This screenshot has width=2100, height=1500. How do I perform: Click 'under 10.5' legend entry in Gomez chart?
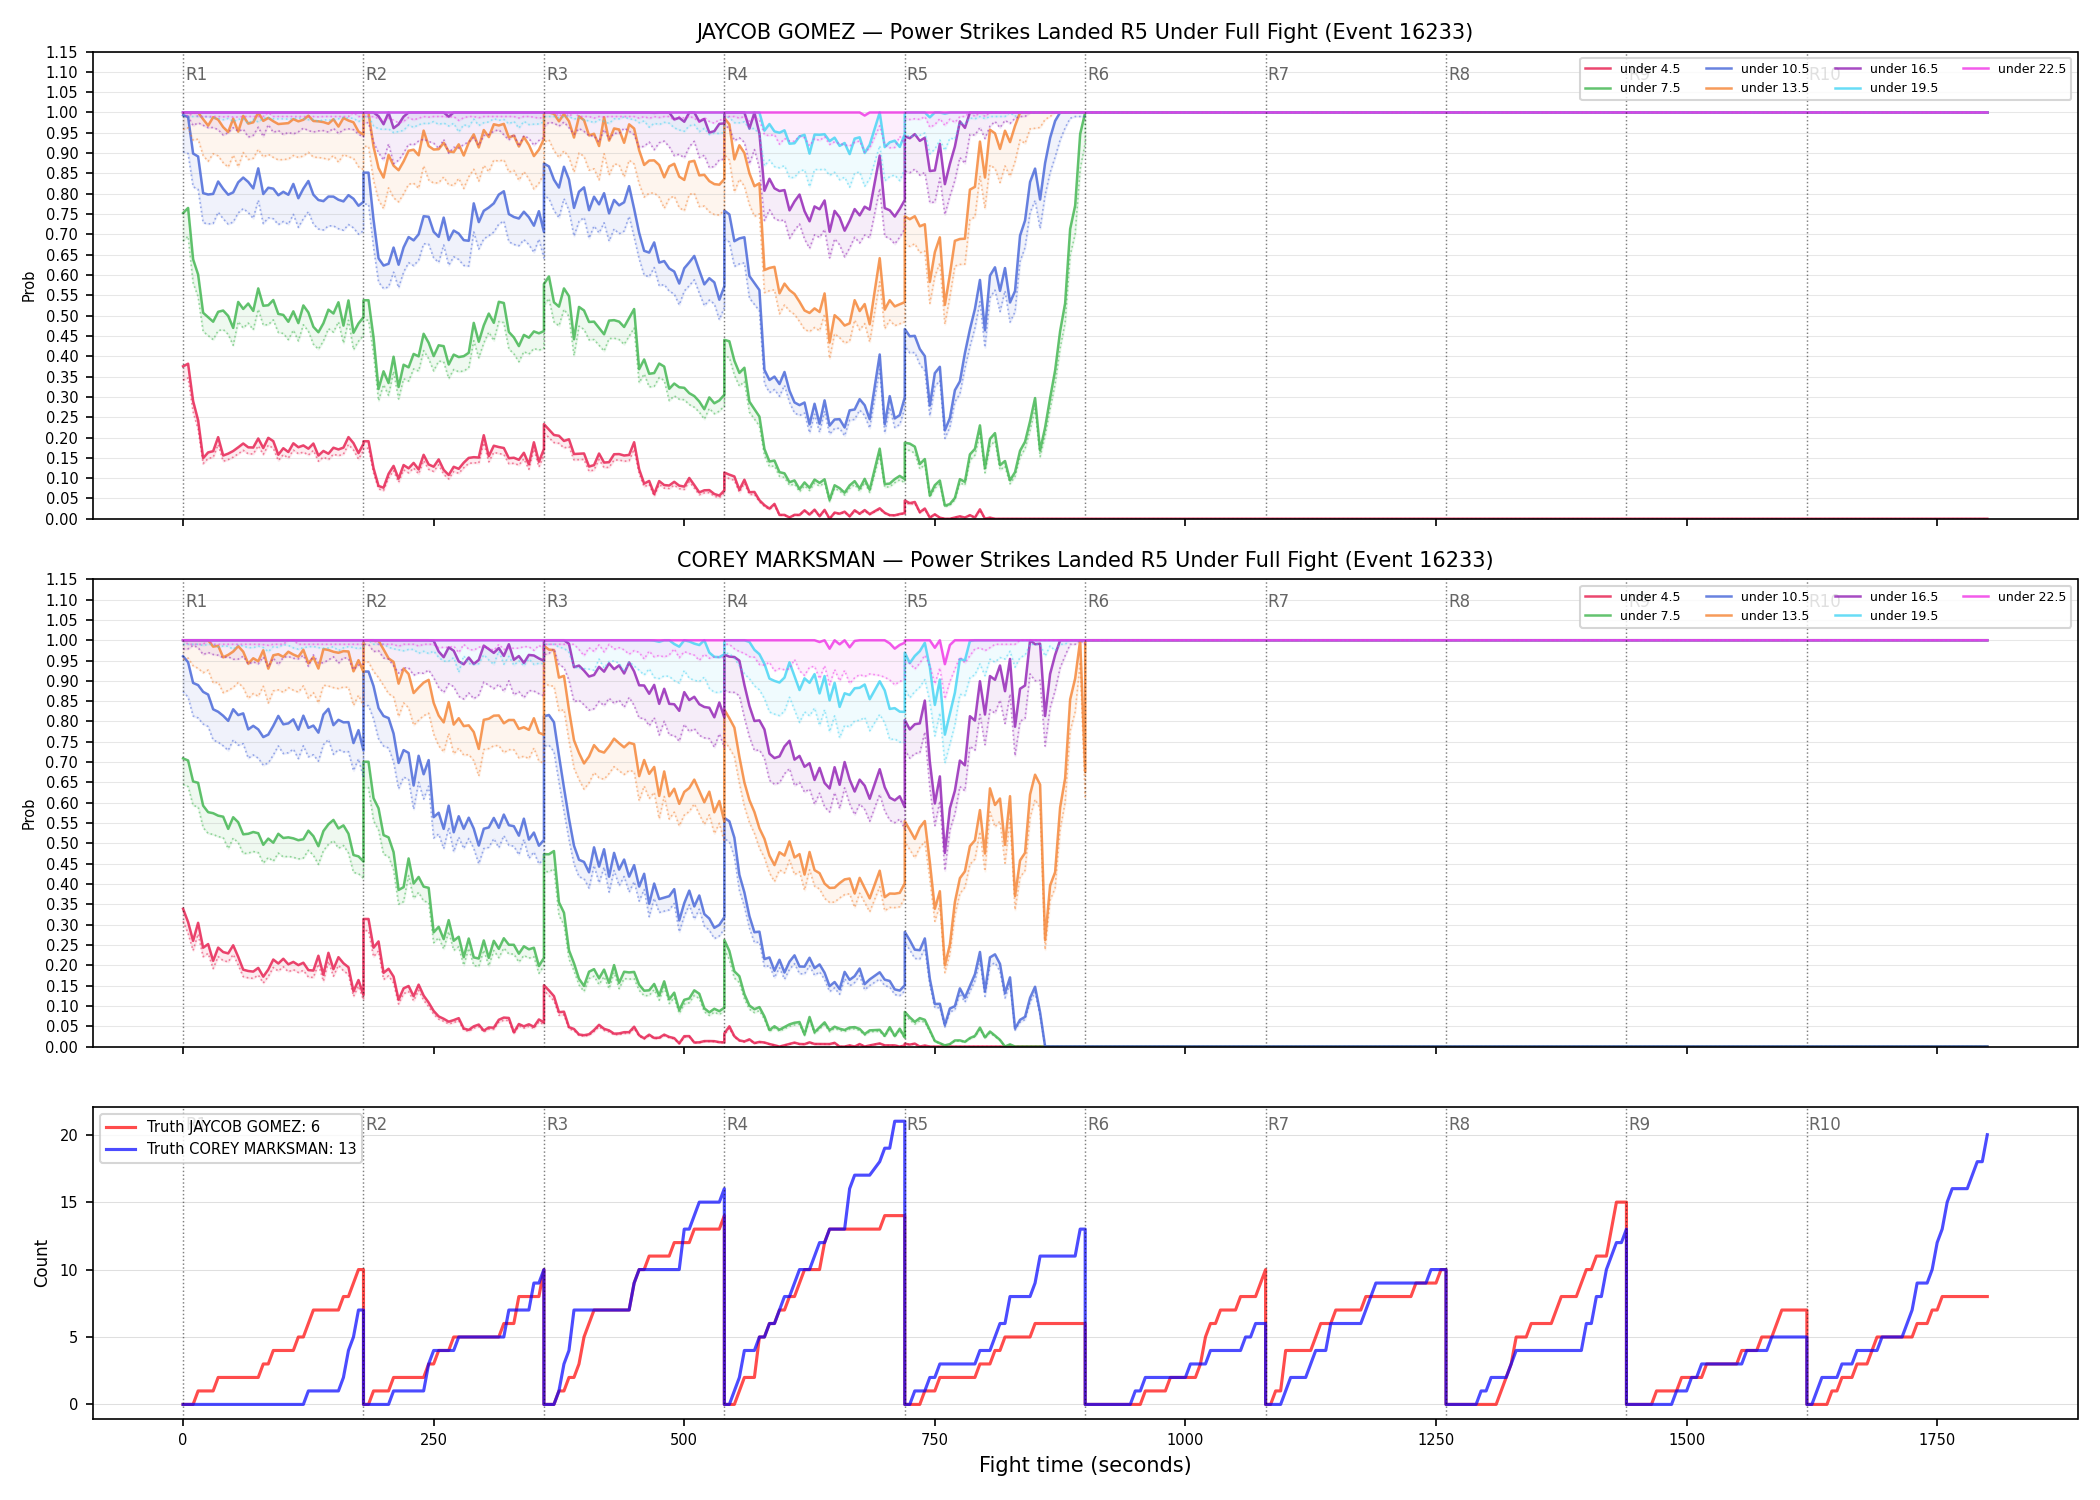[1757, 69]
